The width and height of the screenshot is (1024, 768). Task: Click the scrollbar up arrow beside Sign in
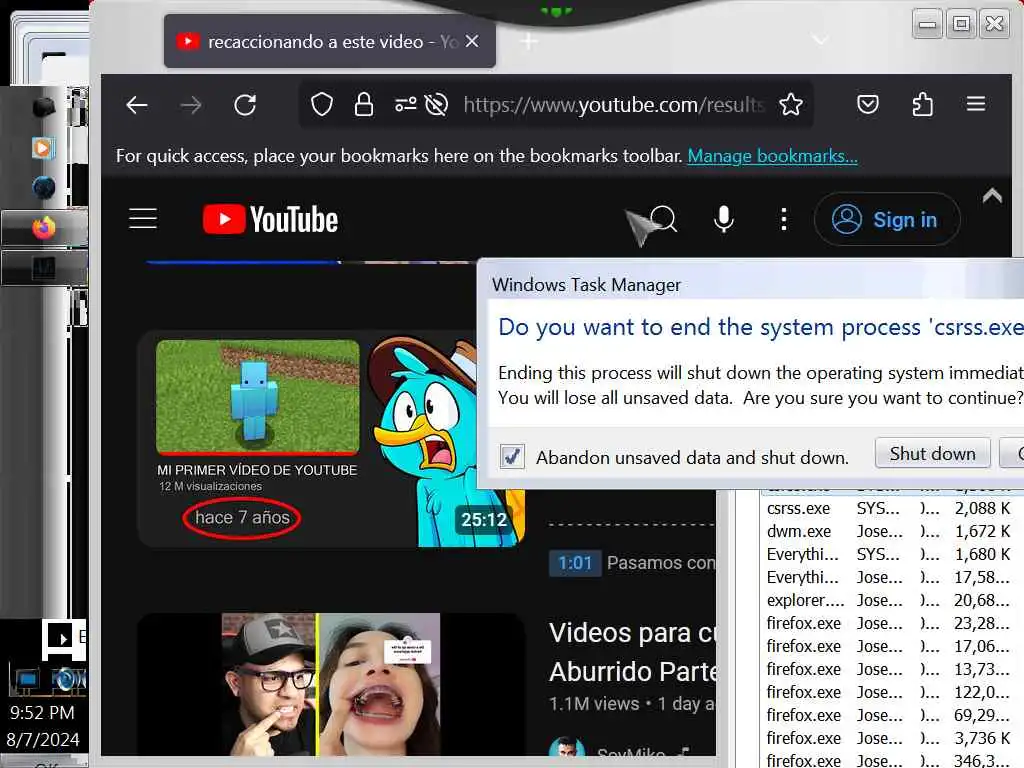[x=992, y=195]
